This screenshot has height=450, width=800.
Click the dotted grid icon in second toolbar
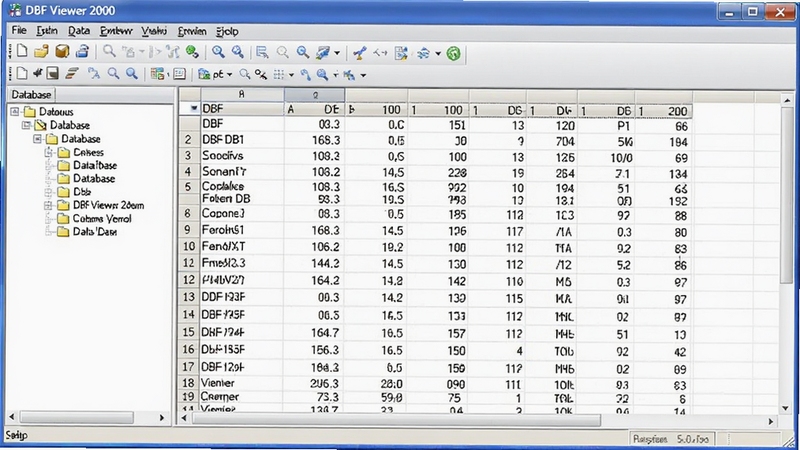(x=279, y=75)
